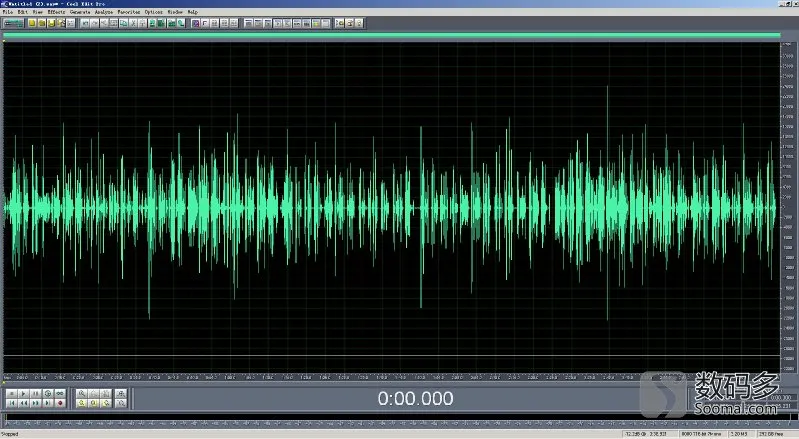Click the Rewind transport button
The image size is (799, 439).
click(23, 403)
